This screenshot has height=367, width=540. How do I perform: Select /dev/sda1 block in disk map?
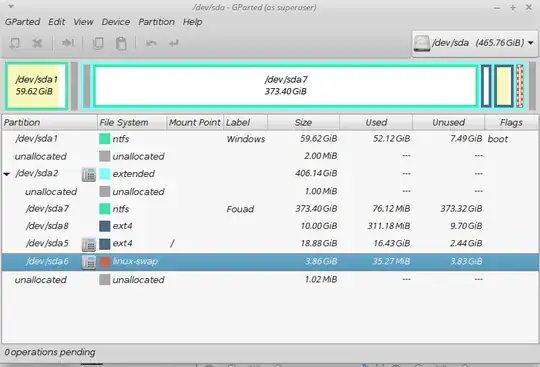(36, 86)
